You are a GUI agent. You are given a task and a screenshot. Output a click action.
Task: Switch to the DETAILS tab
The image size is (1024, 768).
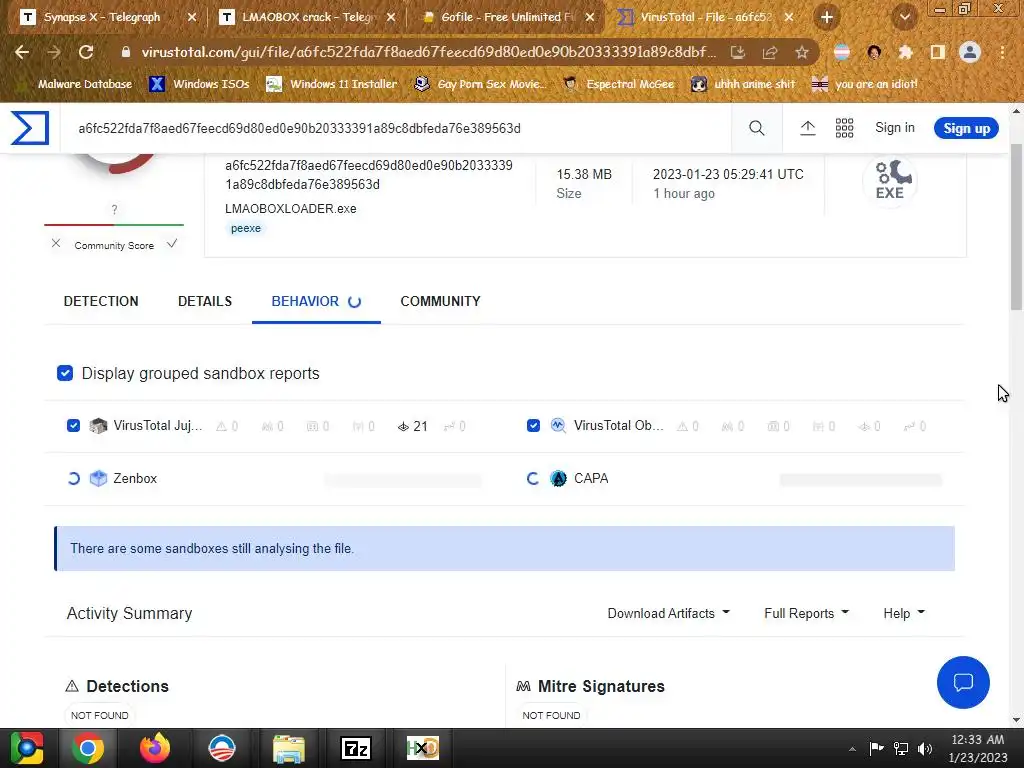[x=205, y=301]
